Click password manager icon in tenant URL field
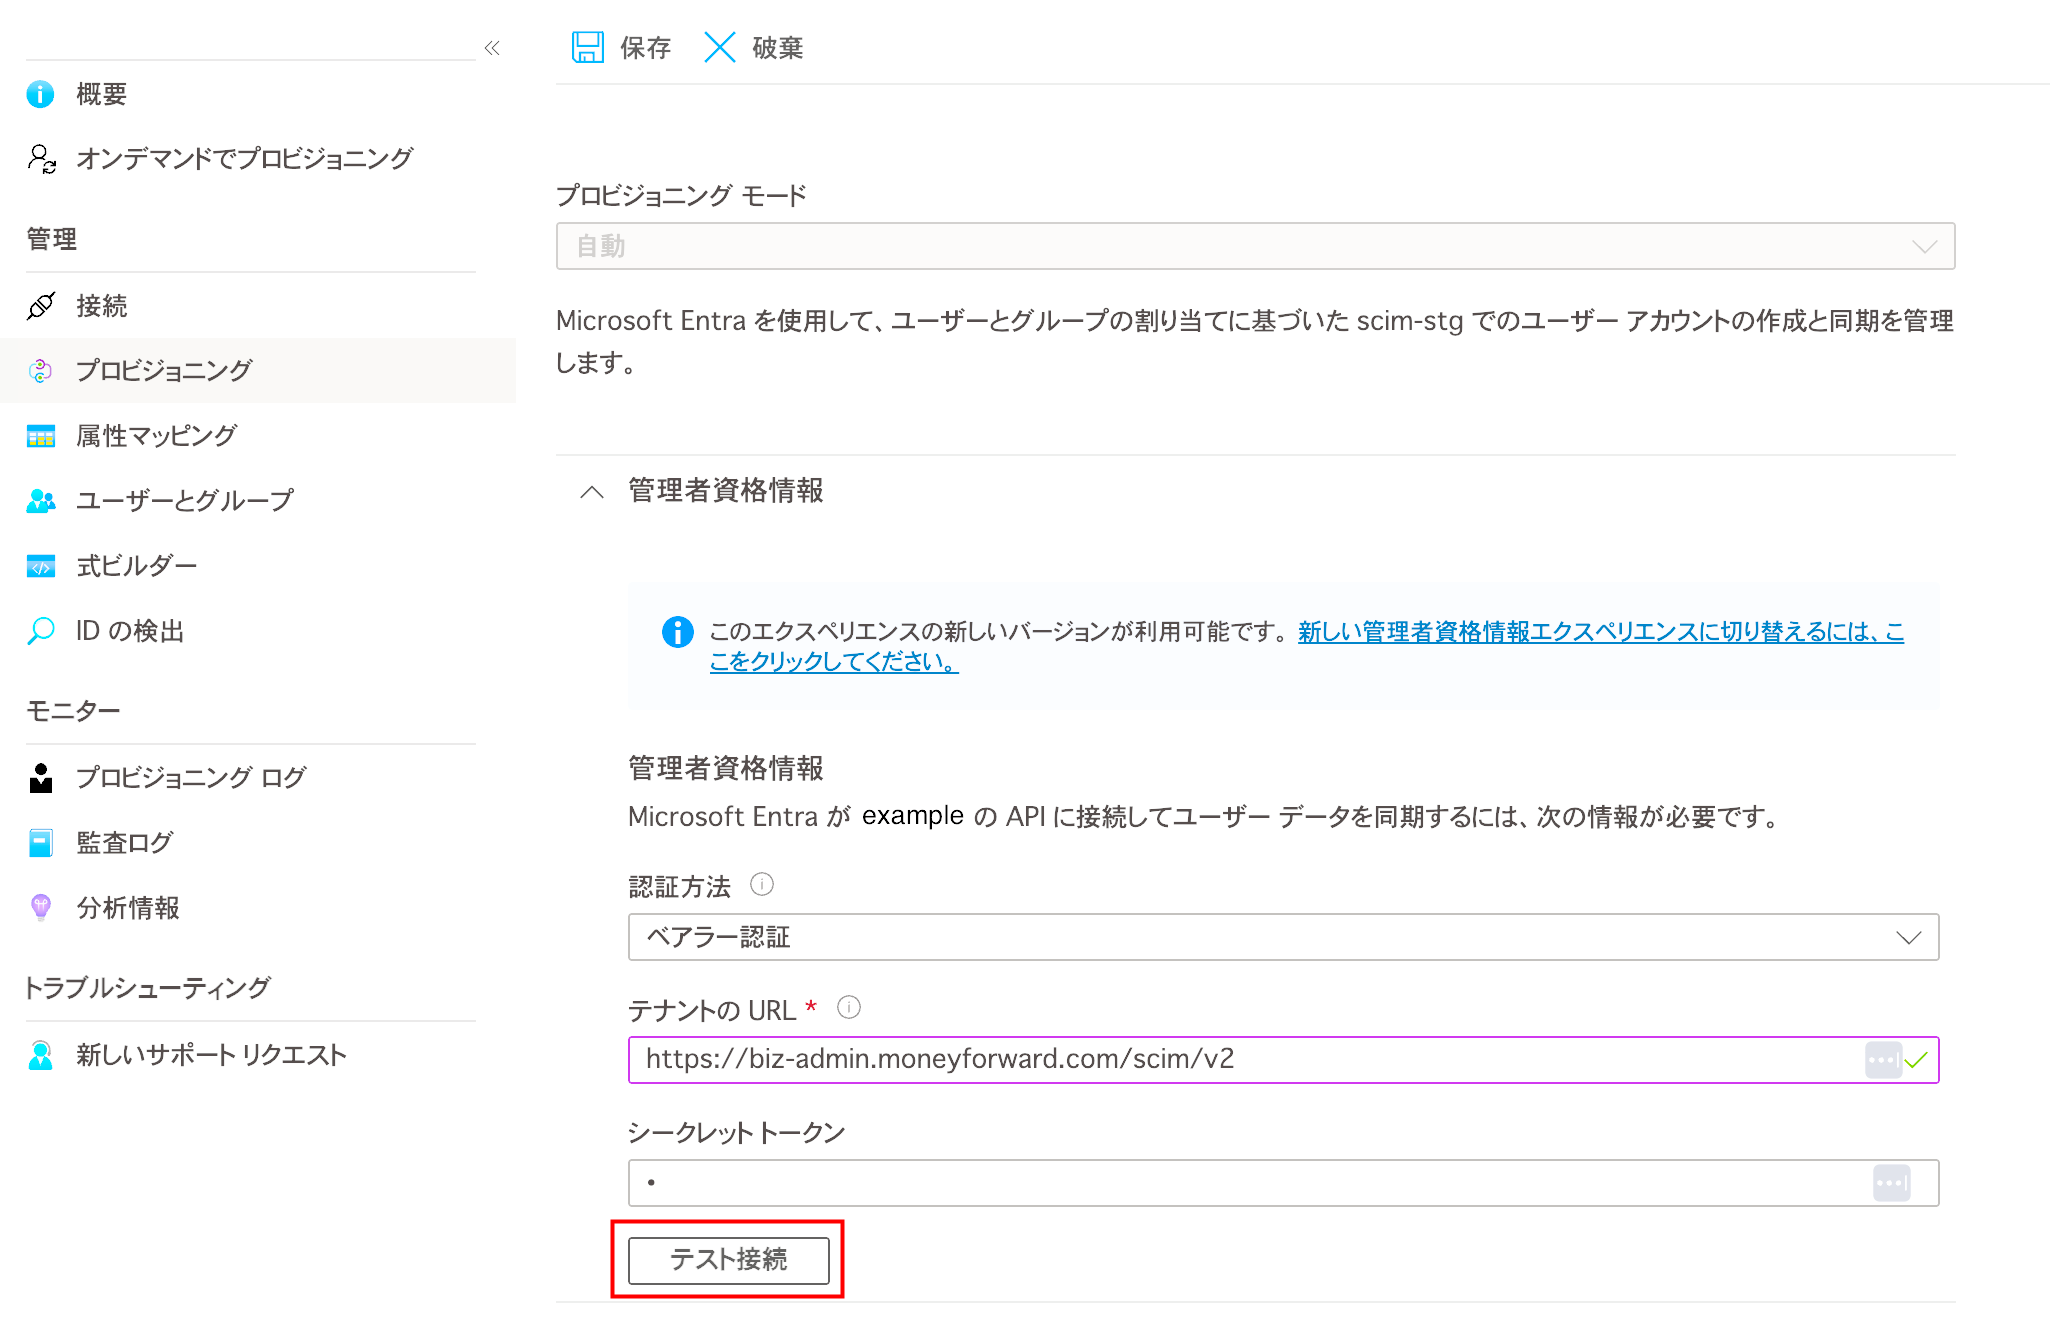This screenshot has height=1328, width=2050. click(x=1883, y=1060)
